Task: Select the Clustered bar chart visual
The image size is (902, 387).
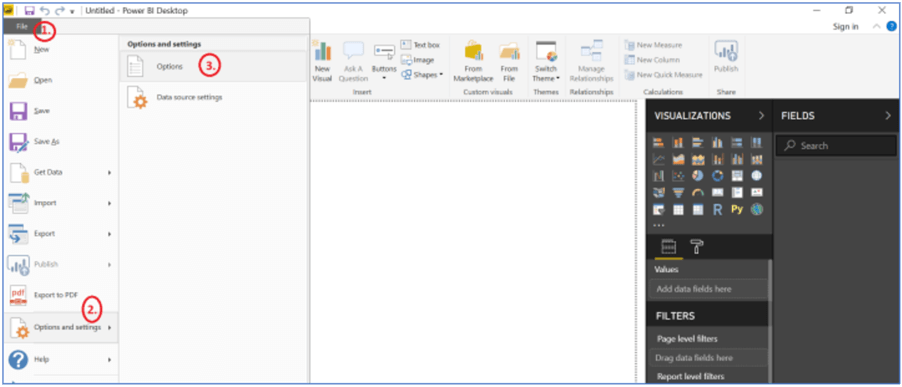Action: pyautogui.click(x=698, y=142)
